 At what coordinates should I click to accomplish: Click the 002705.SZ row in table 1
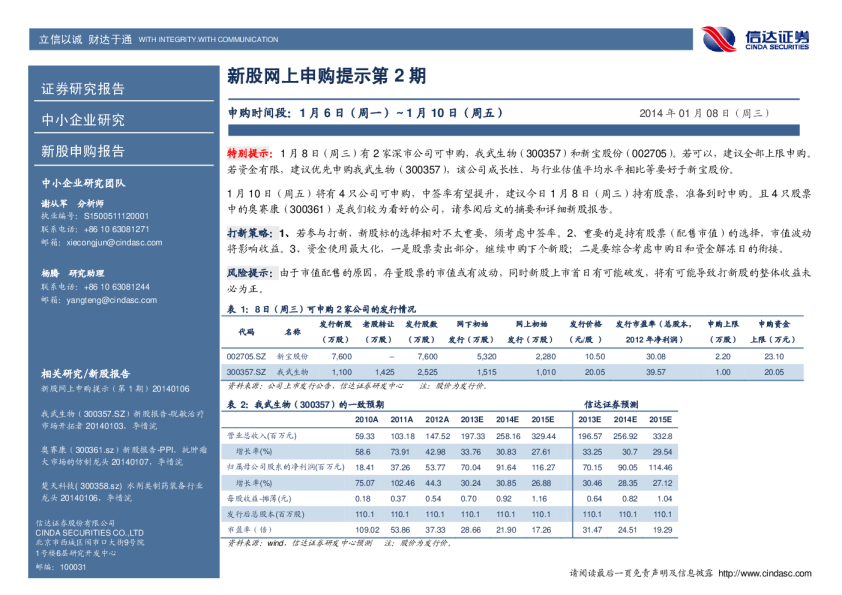tap(247, 356)
